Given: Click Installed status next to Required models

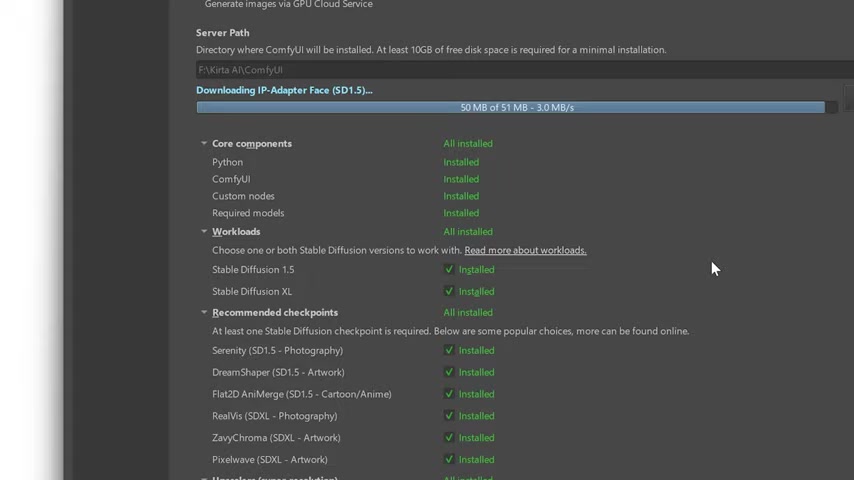Looking at the screenshot, I should coord(461,212).
